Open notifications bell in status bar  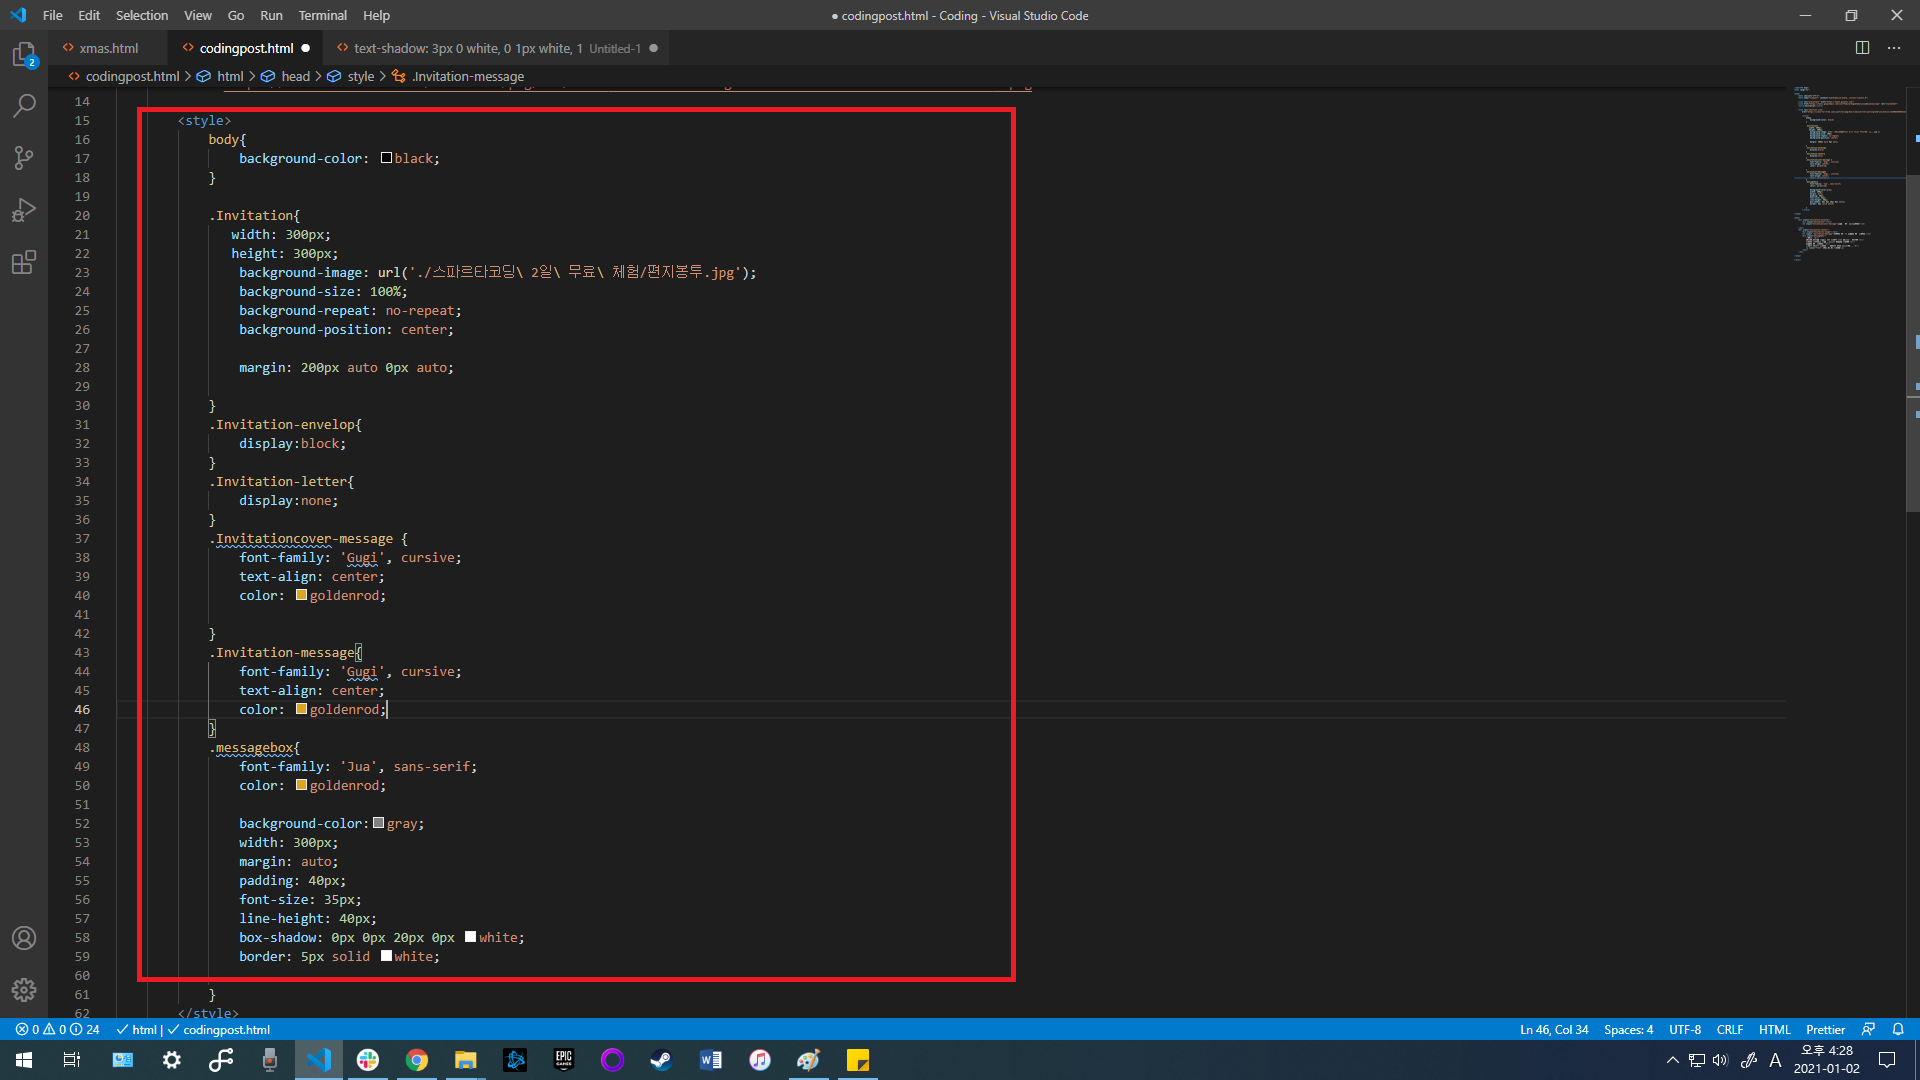pos(1898,1029)
